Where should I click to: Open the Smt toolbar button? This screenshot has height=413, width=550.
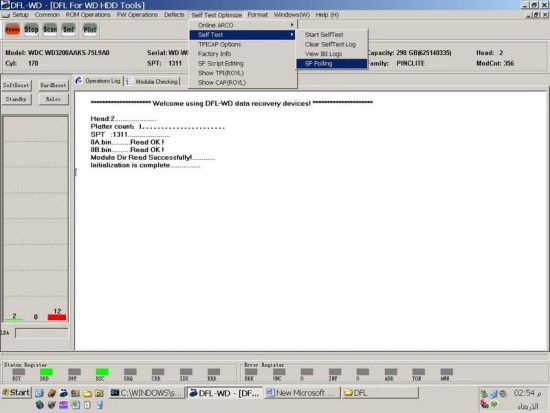68,29
